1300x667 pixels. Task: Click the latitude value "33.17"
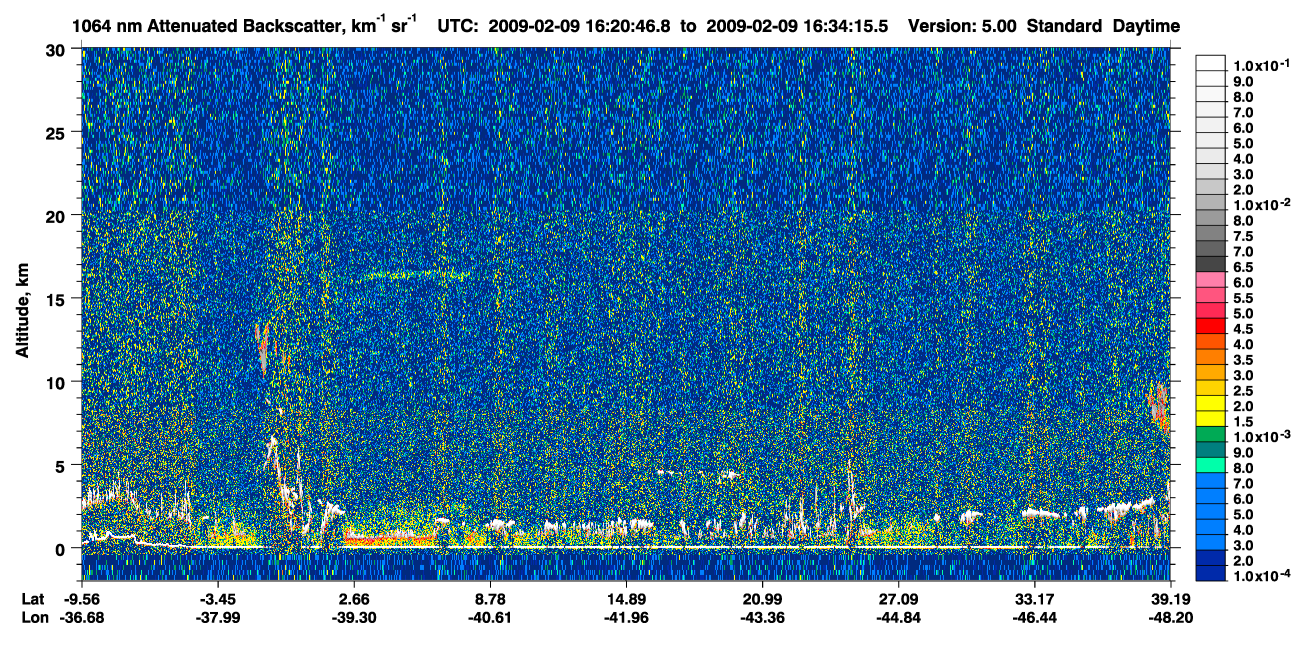tap(1035, 599)
